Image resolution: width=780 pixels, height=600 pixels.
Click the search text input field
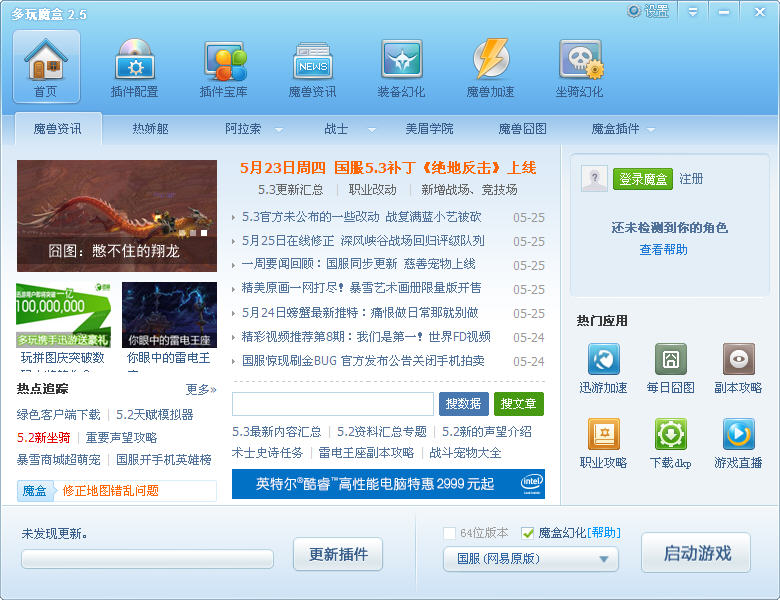[333, 403]
